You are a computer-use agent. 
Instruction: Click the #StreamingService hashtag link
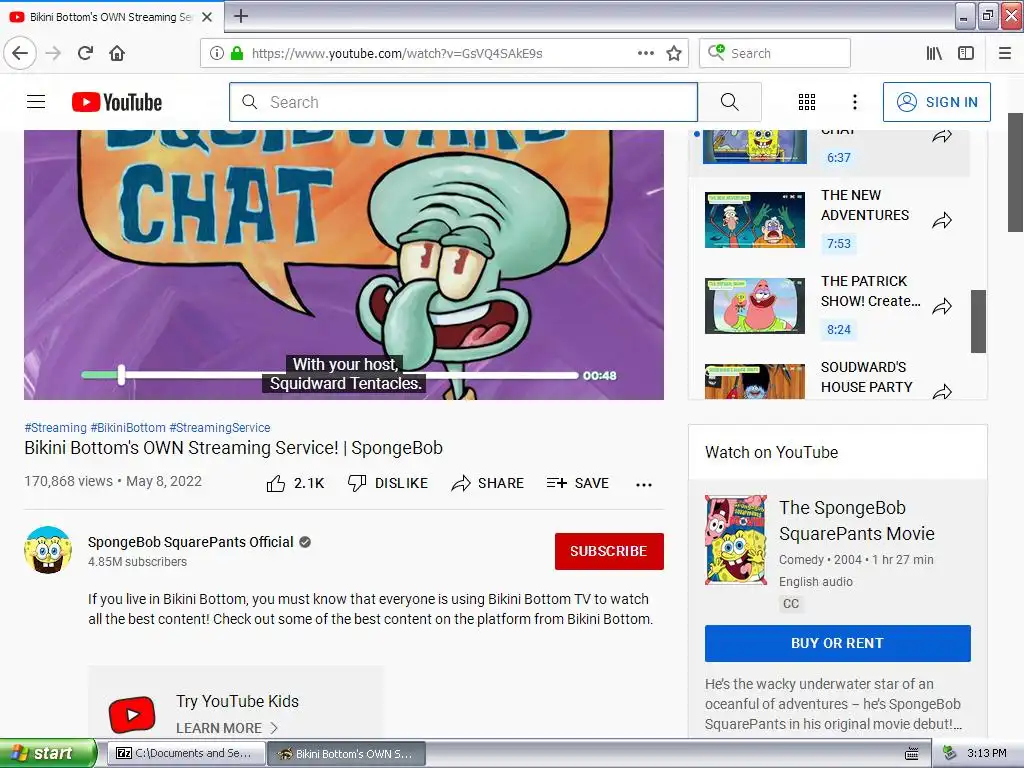coord(219,428)
